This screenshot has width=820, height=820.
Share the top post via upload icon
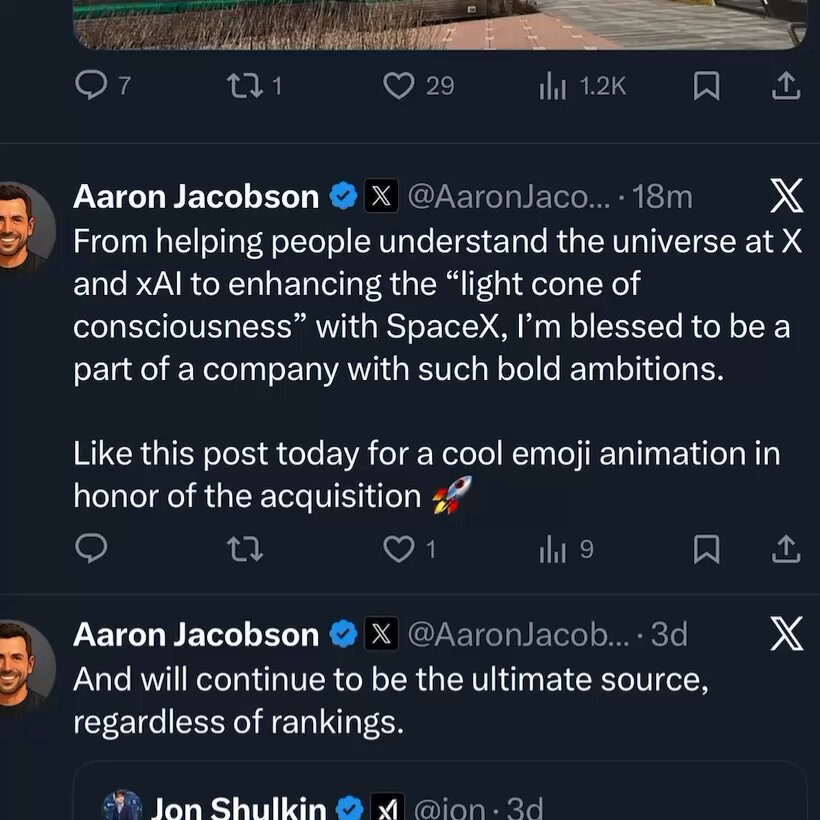(x=787, y=86)
